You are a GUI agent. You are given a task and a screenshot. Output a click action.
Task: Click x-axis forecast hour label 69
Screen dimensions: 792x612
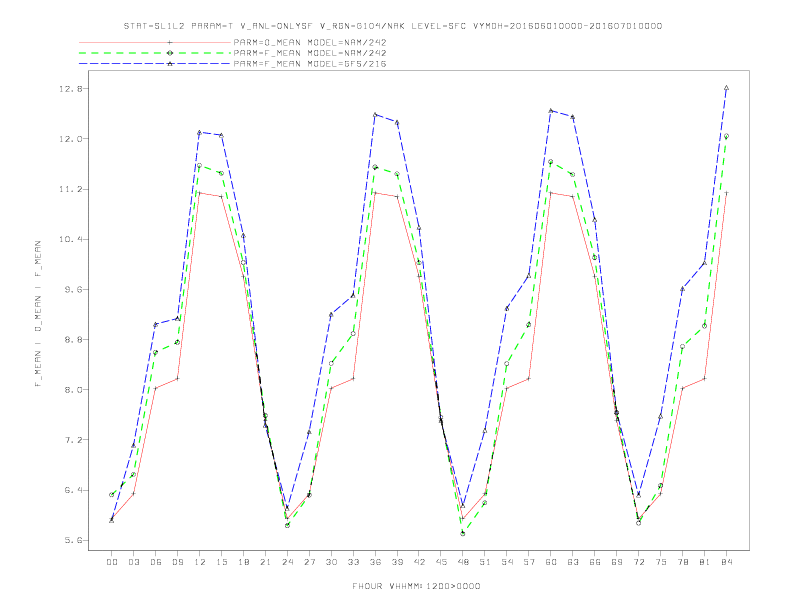pos(617,562)
